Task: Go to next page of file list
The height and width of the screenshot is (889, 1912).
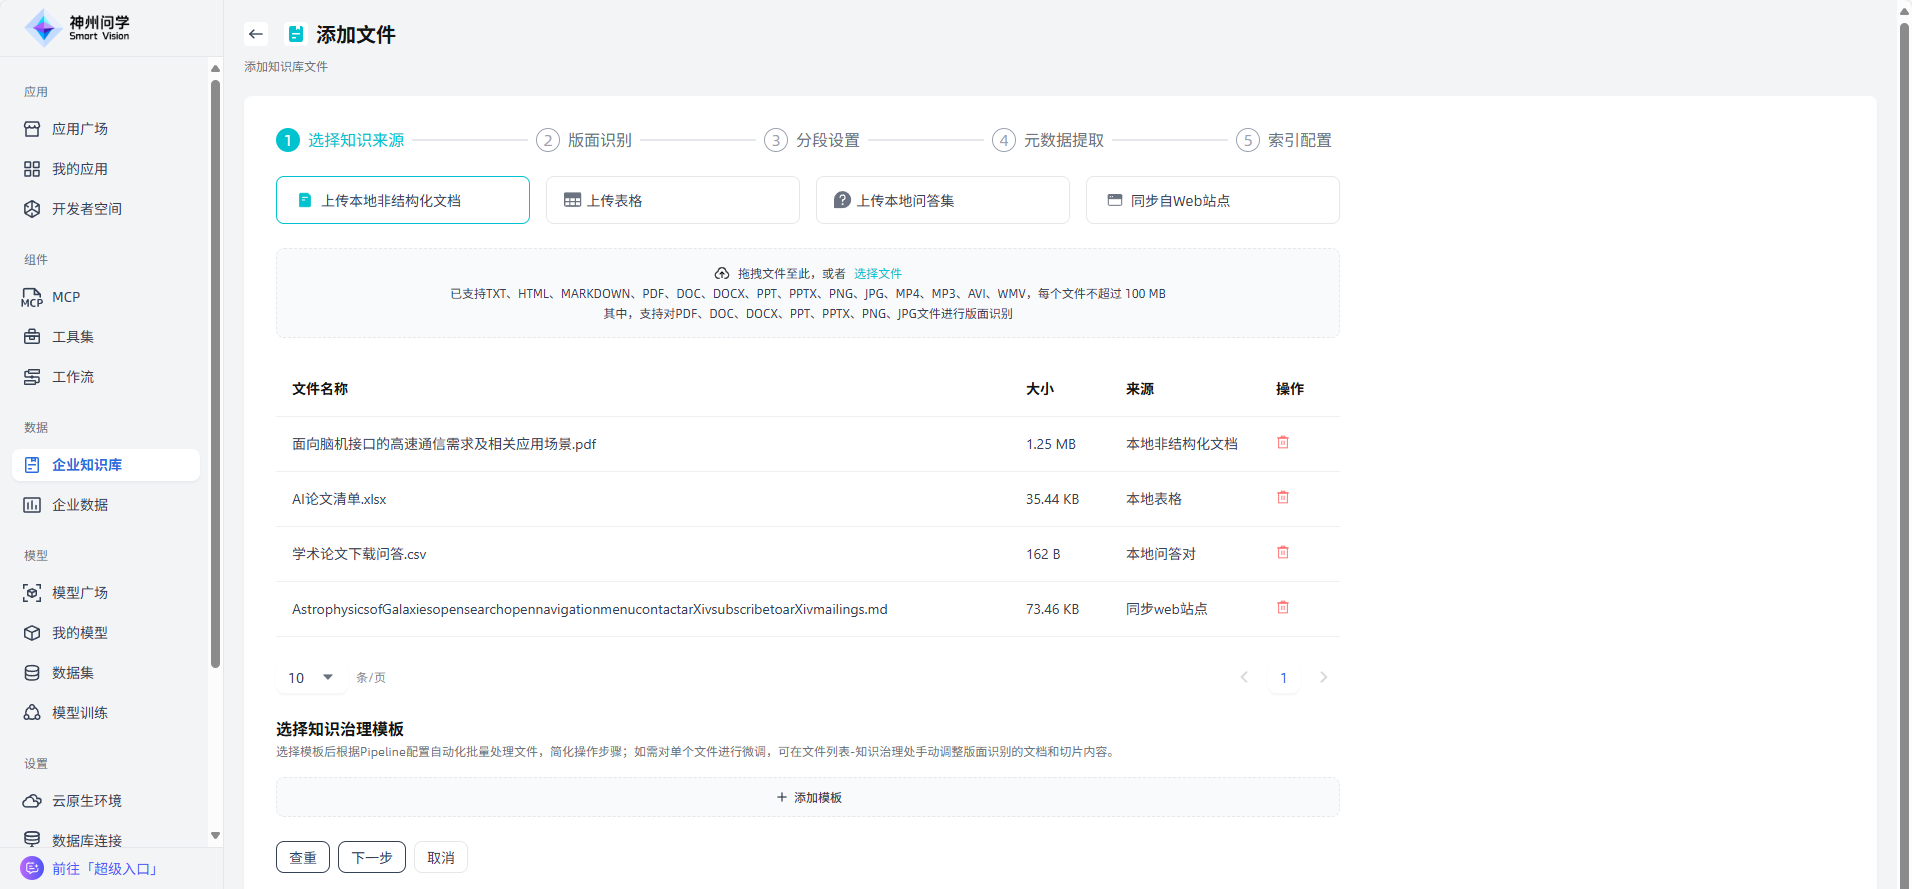Action: coord(1323,678)
